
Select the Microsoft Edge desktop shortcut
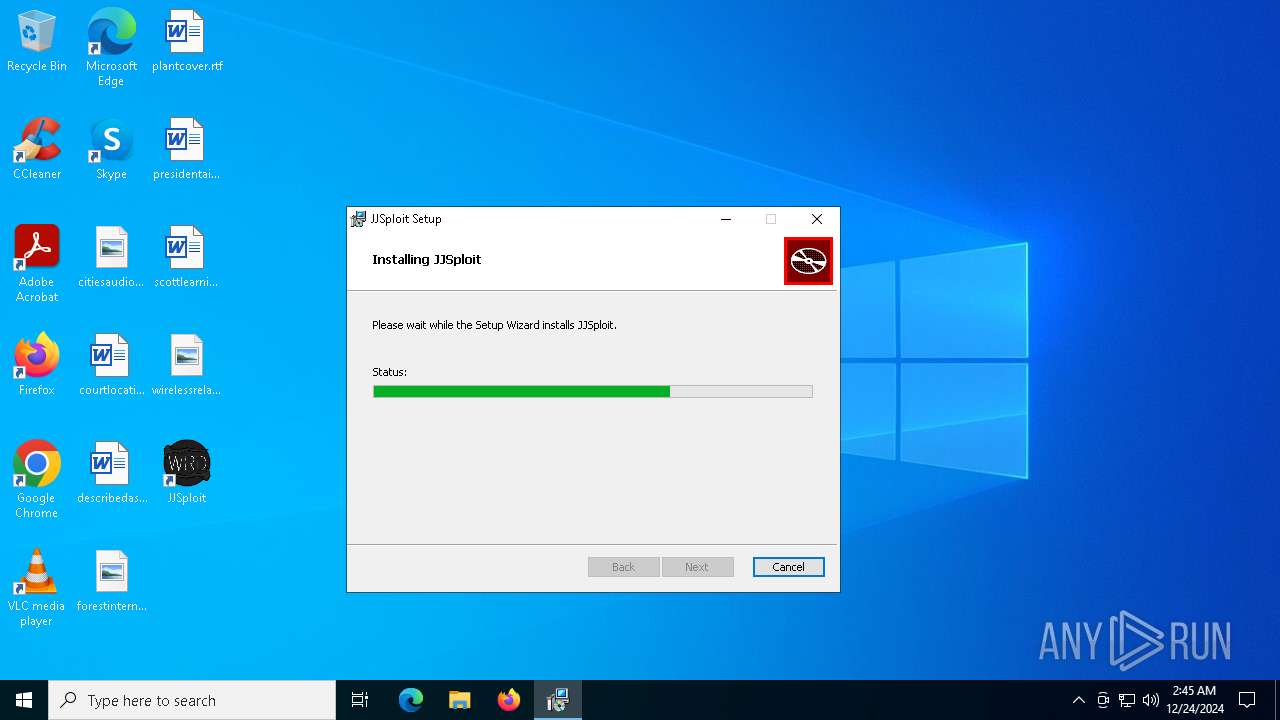pyautogui.click(x=111, y=48)
